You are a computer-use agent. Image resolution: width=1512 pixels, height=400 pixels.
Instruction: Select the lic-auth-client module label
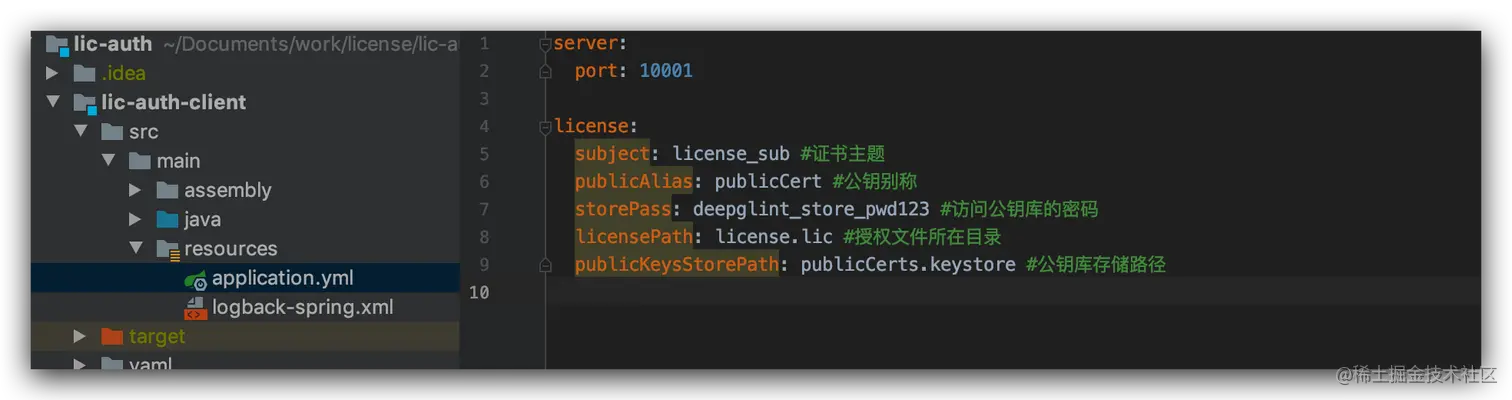(173, 102)
